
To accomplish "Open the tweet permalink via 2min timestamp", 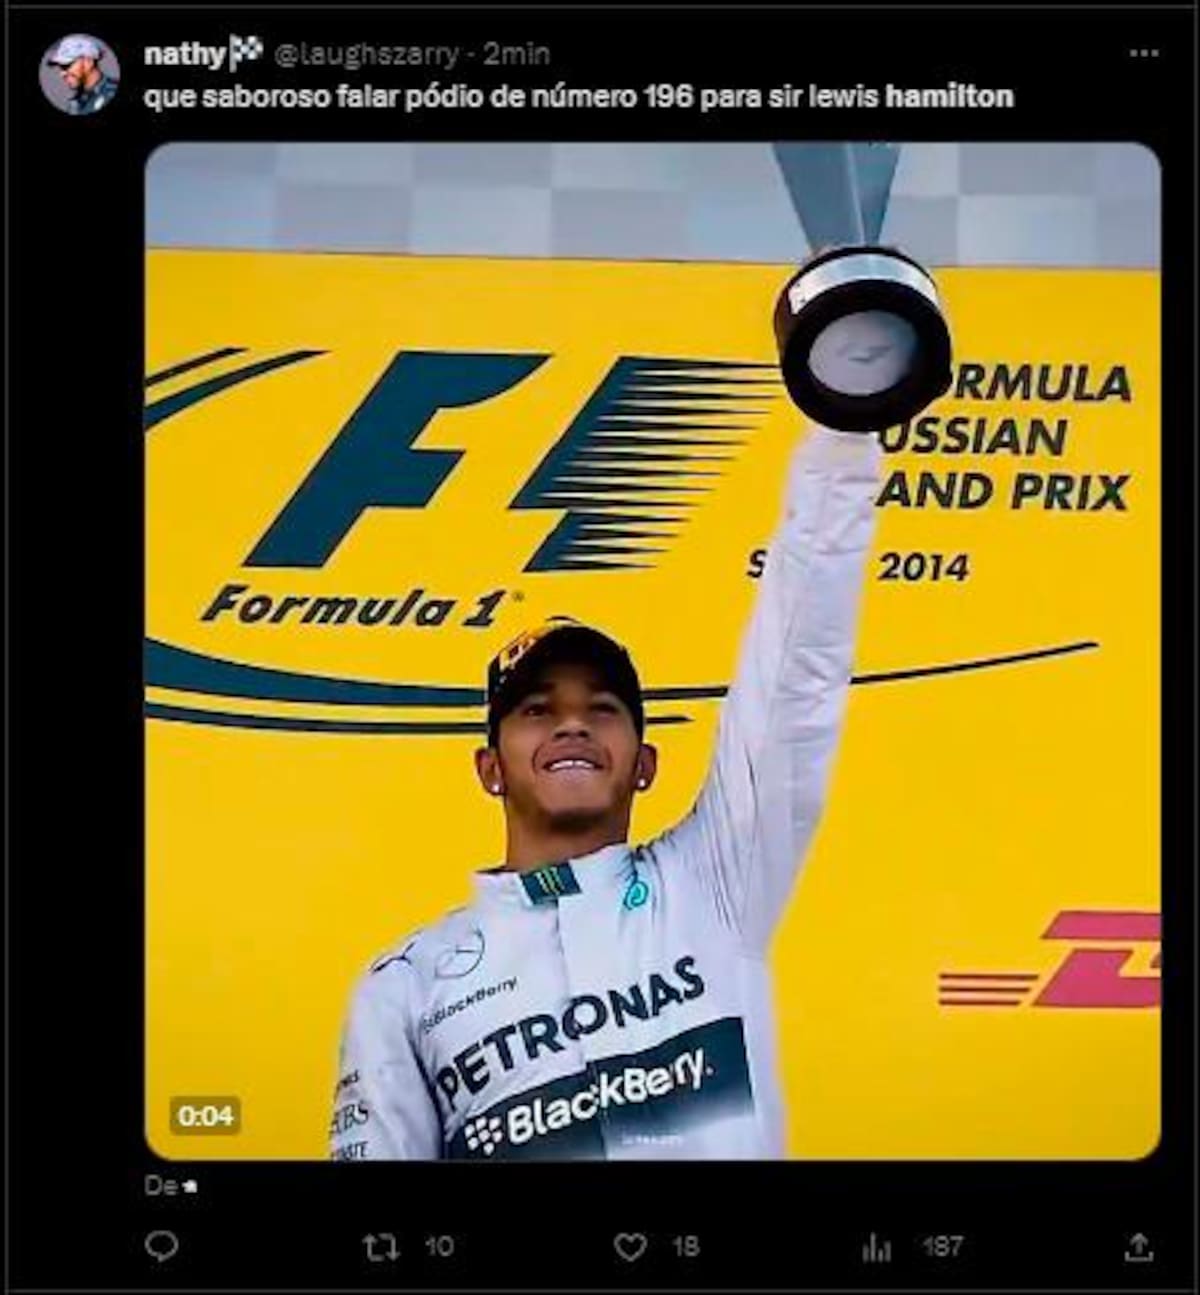I will pyautogui.click(x=516, y=54).
